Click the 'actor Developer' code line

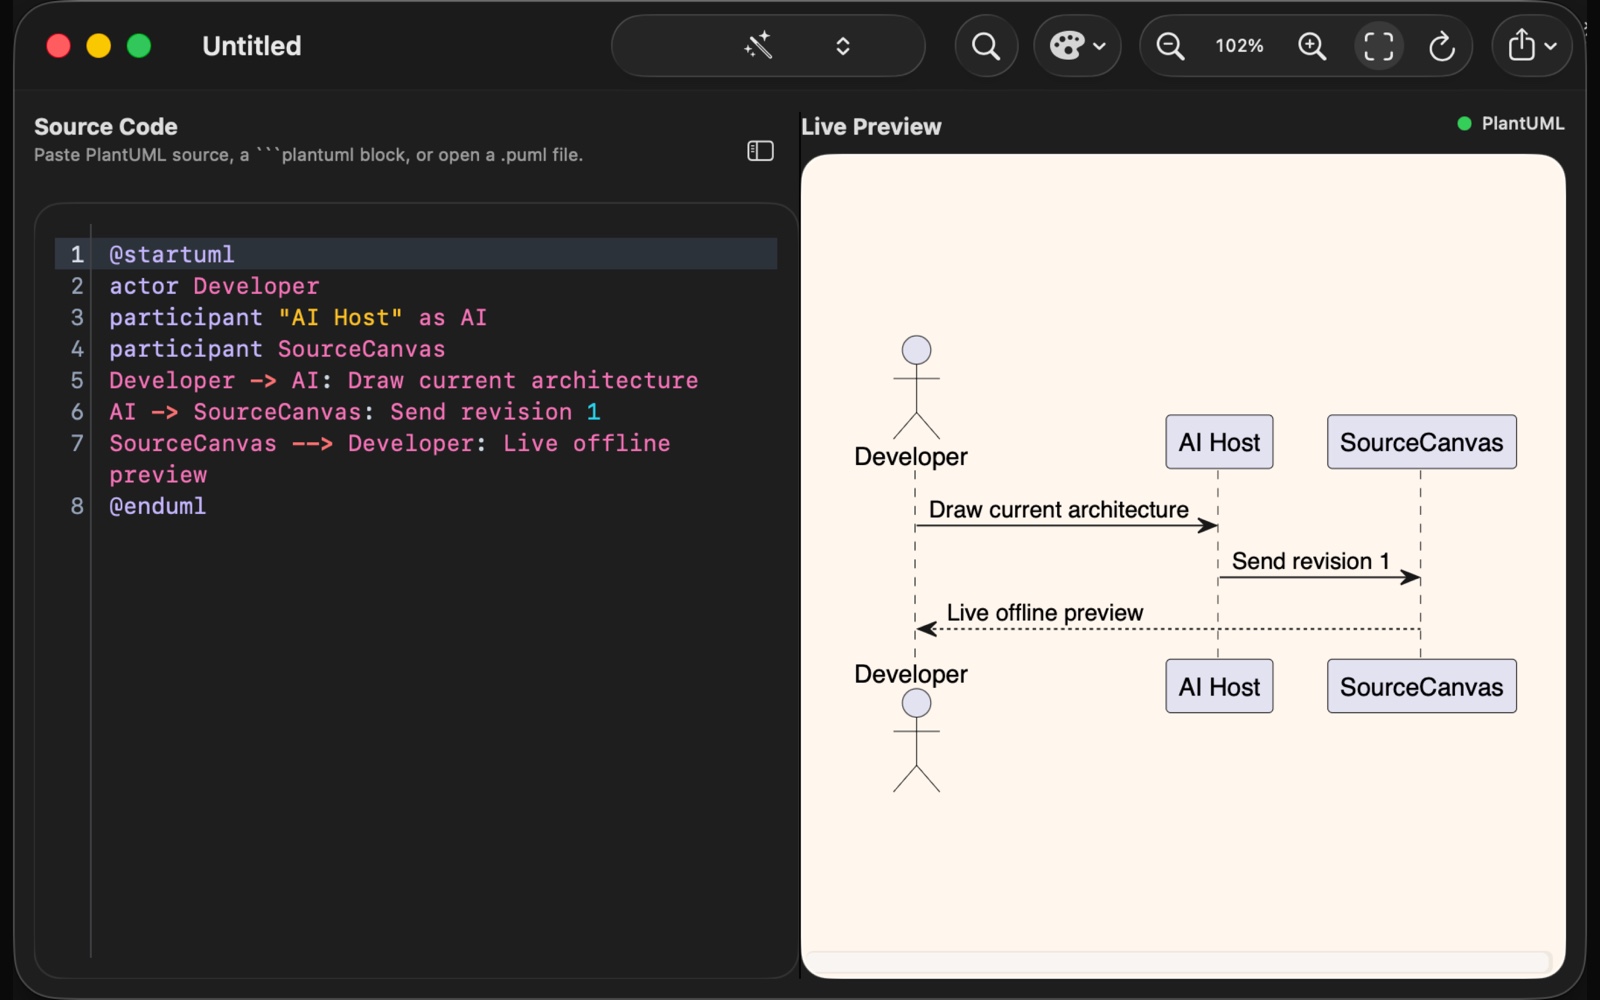214,286
